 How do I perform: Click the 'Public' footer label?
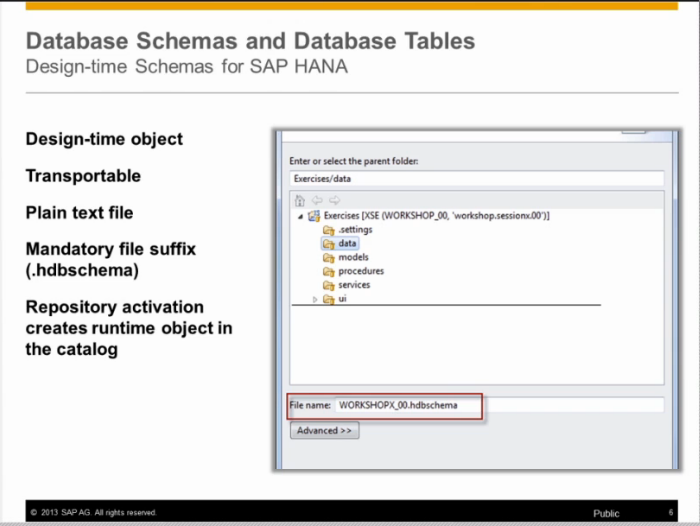point(606,513)
